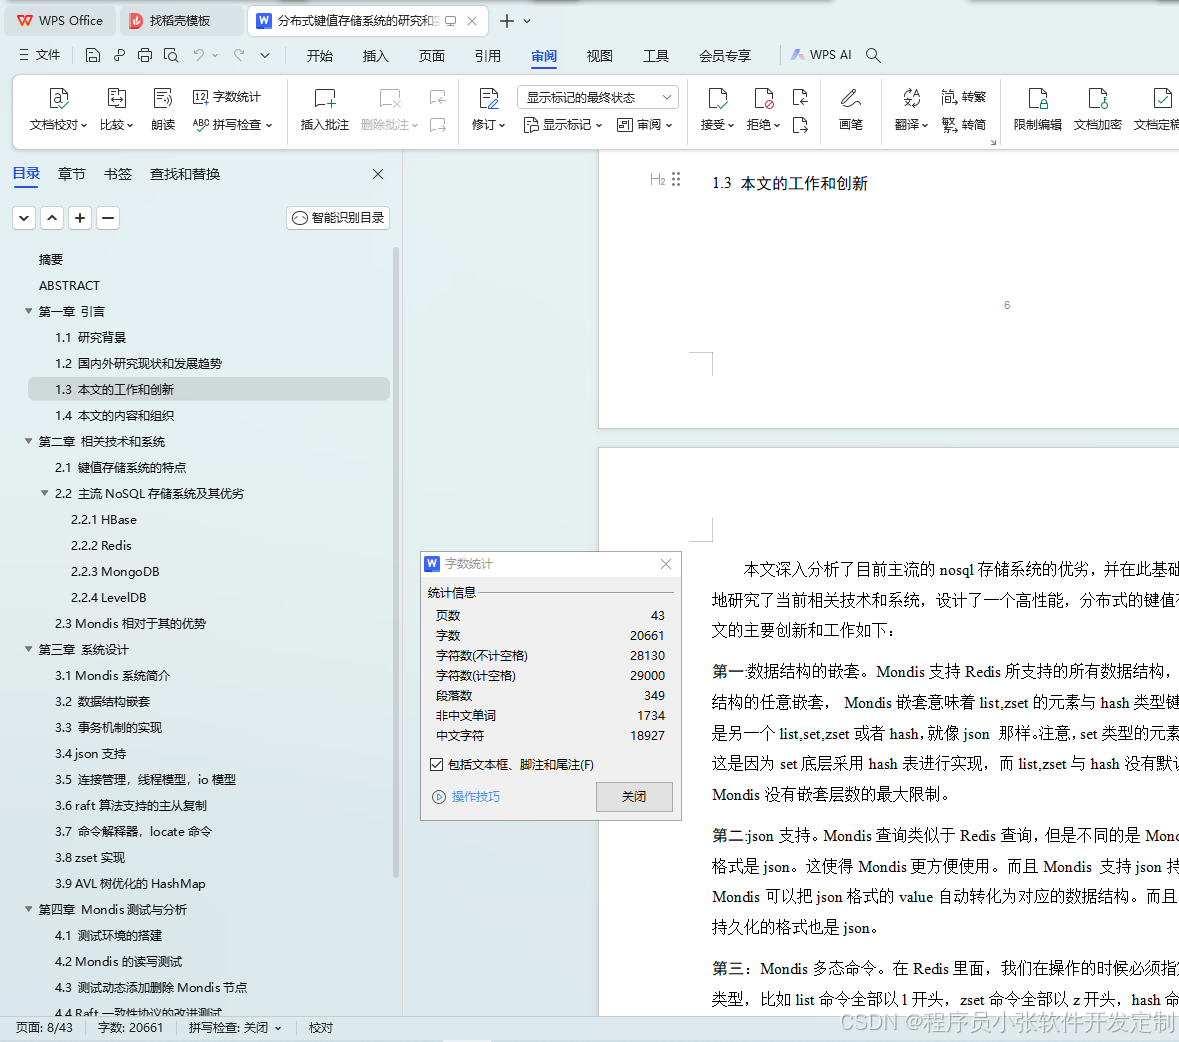
Task: Click the new tab plus button
Action: coord(507,21)
